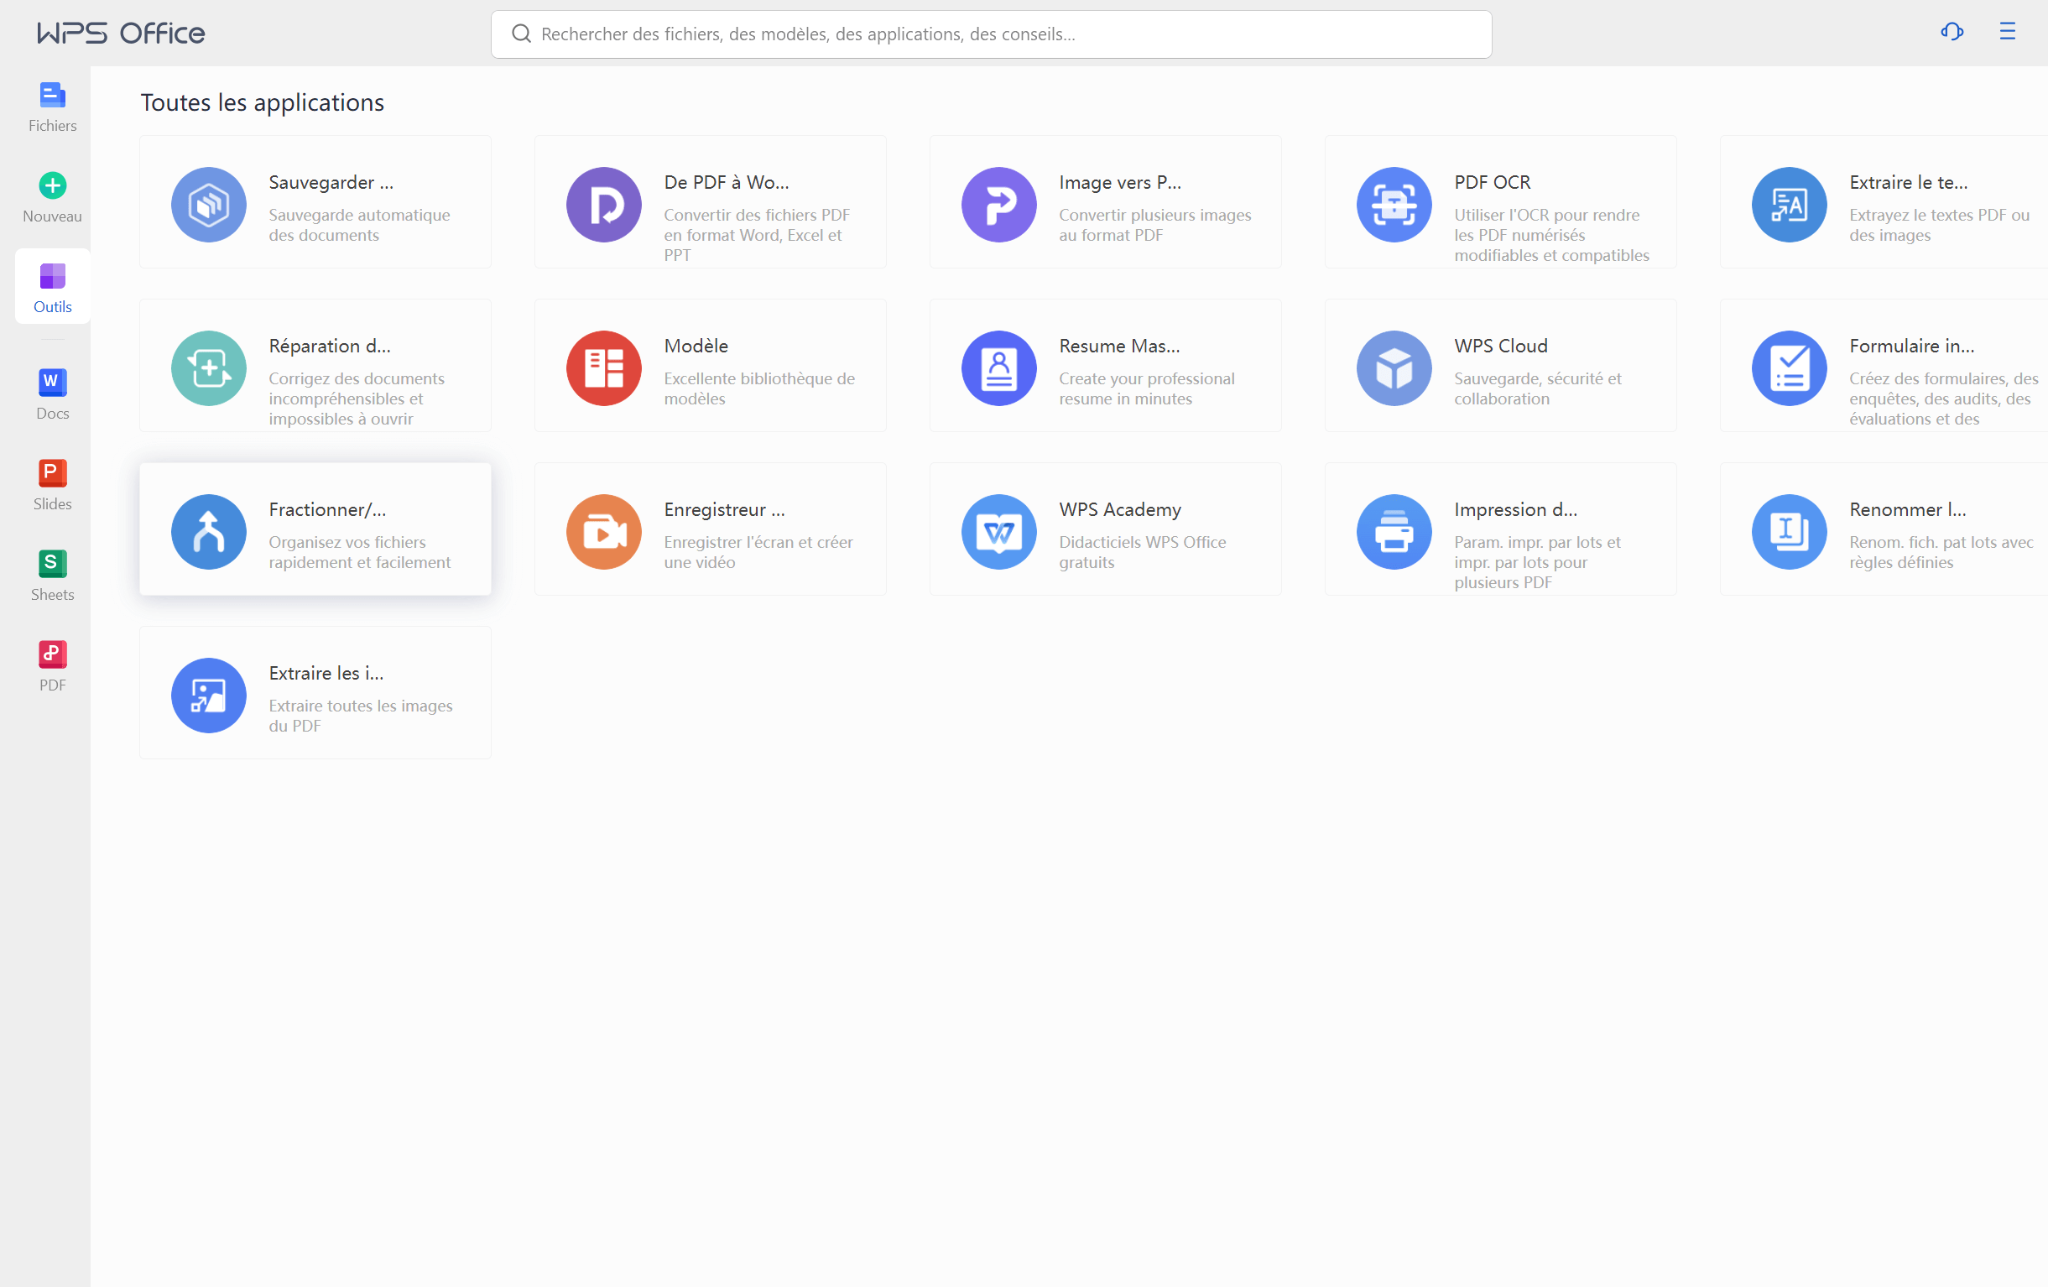Click the document repair (Réparation) icon

pyautogui.click(x=208, y=368)
